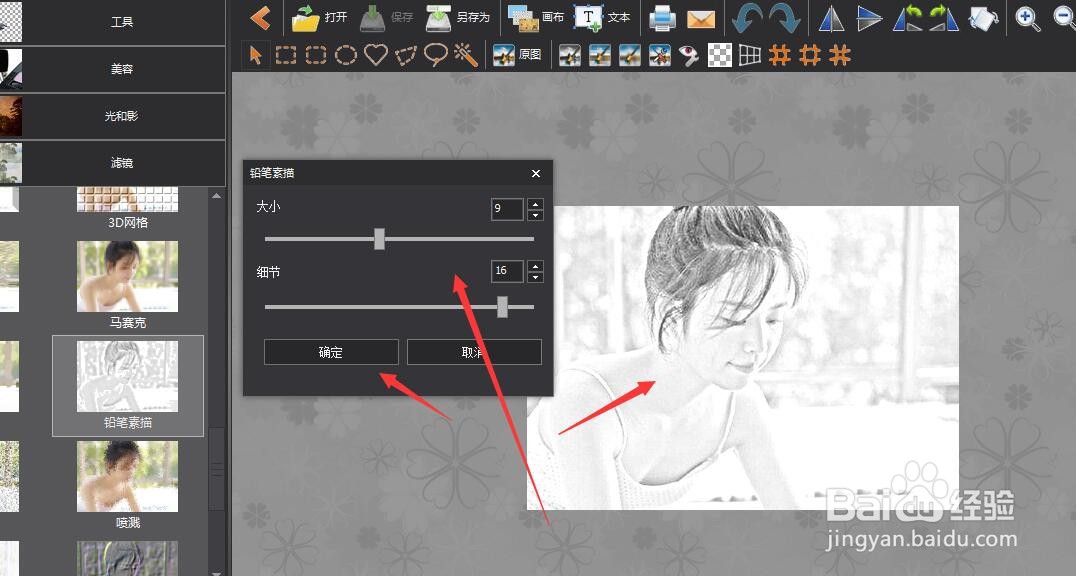
Task: Click the perspective grid icon
Action: pos(749,55)
